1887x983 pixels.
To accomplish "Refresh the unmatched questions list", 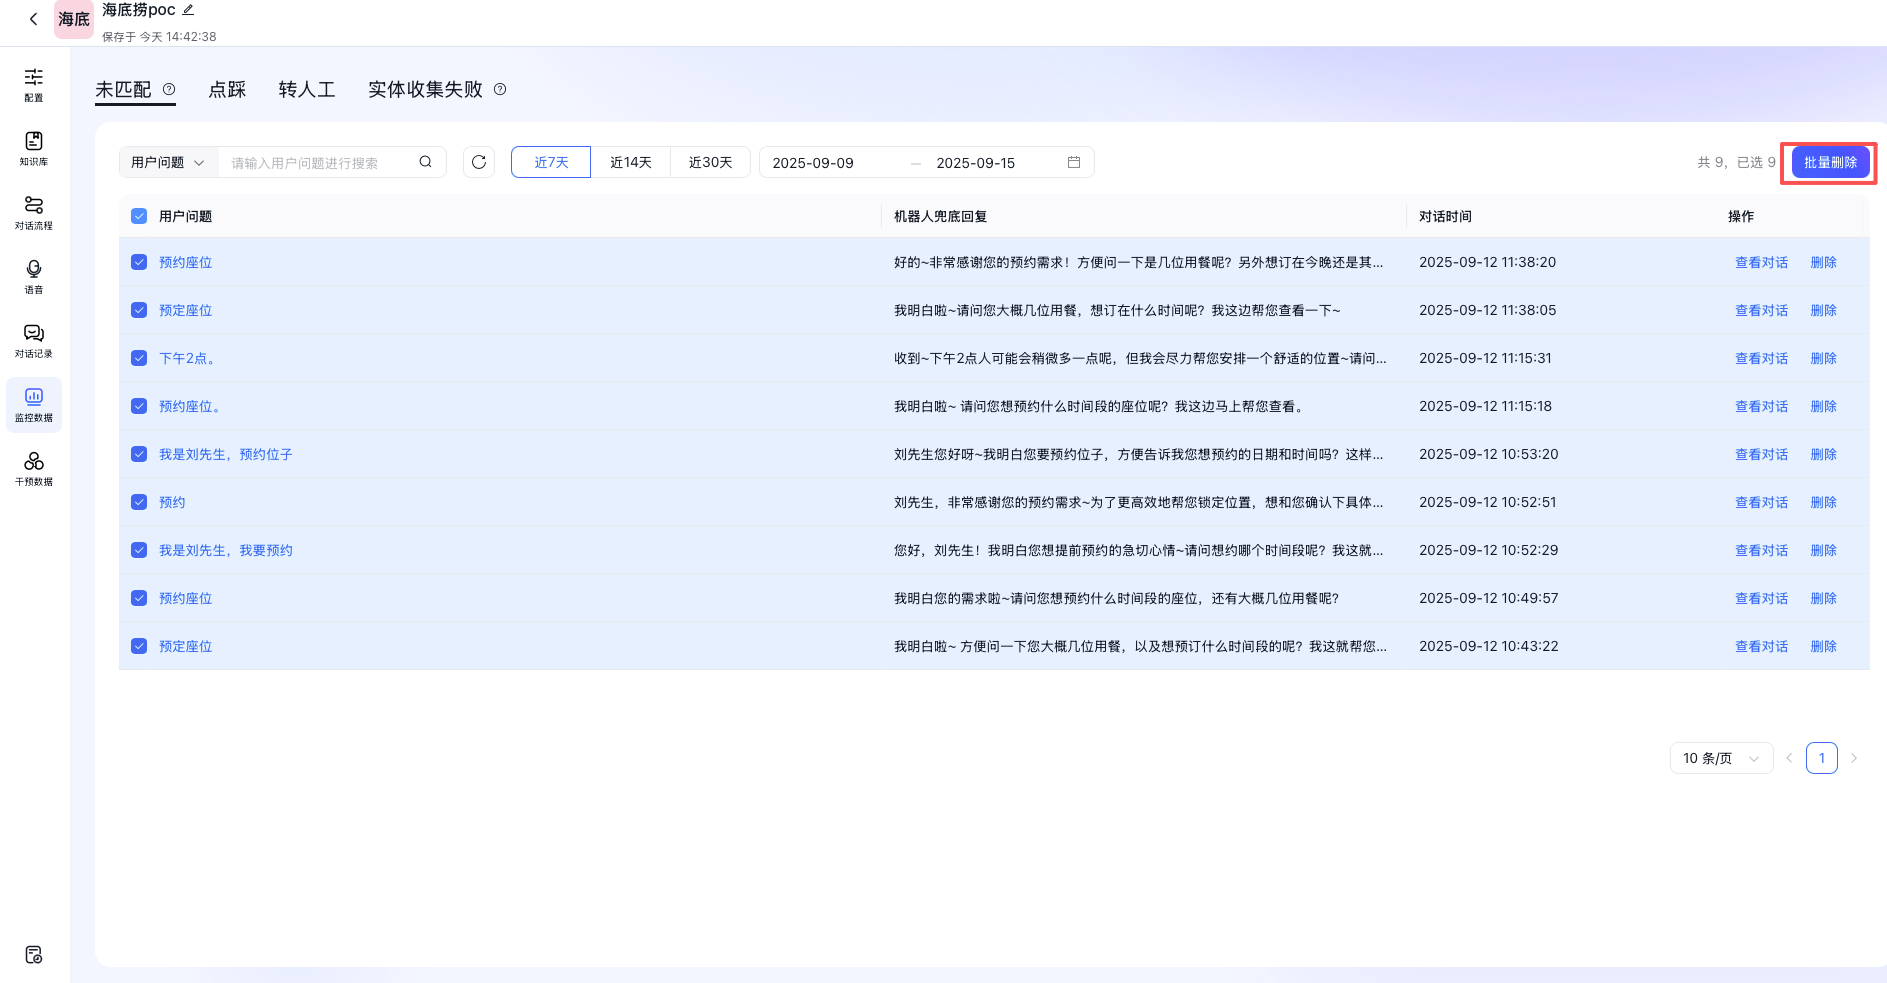I will click(479, 161).
